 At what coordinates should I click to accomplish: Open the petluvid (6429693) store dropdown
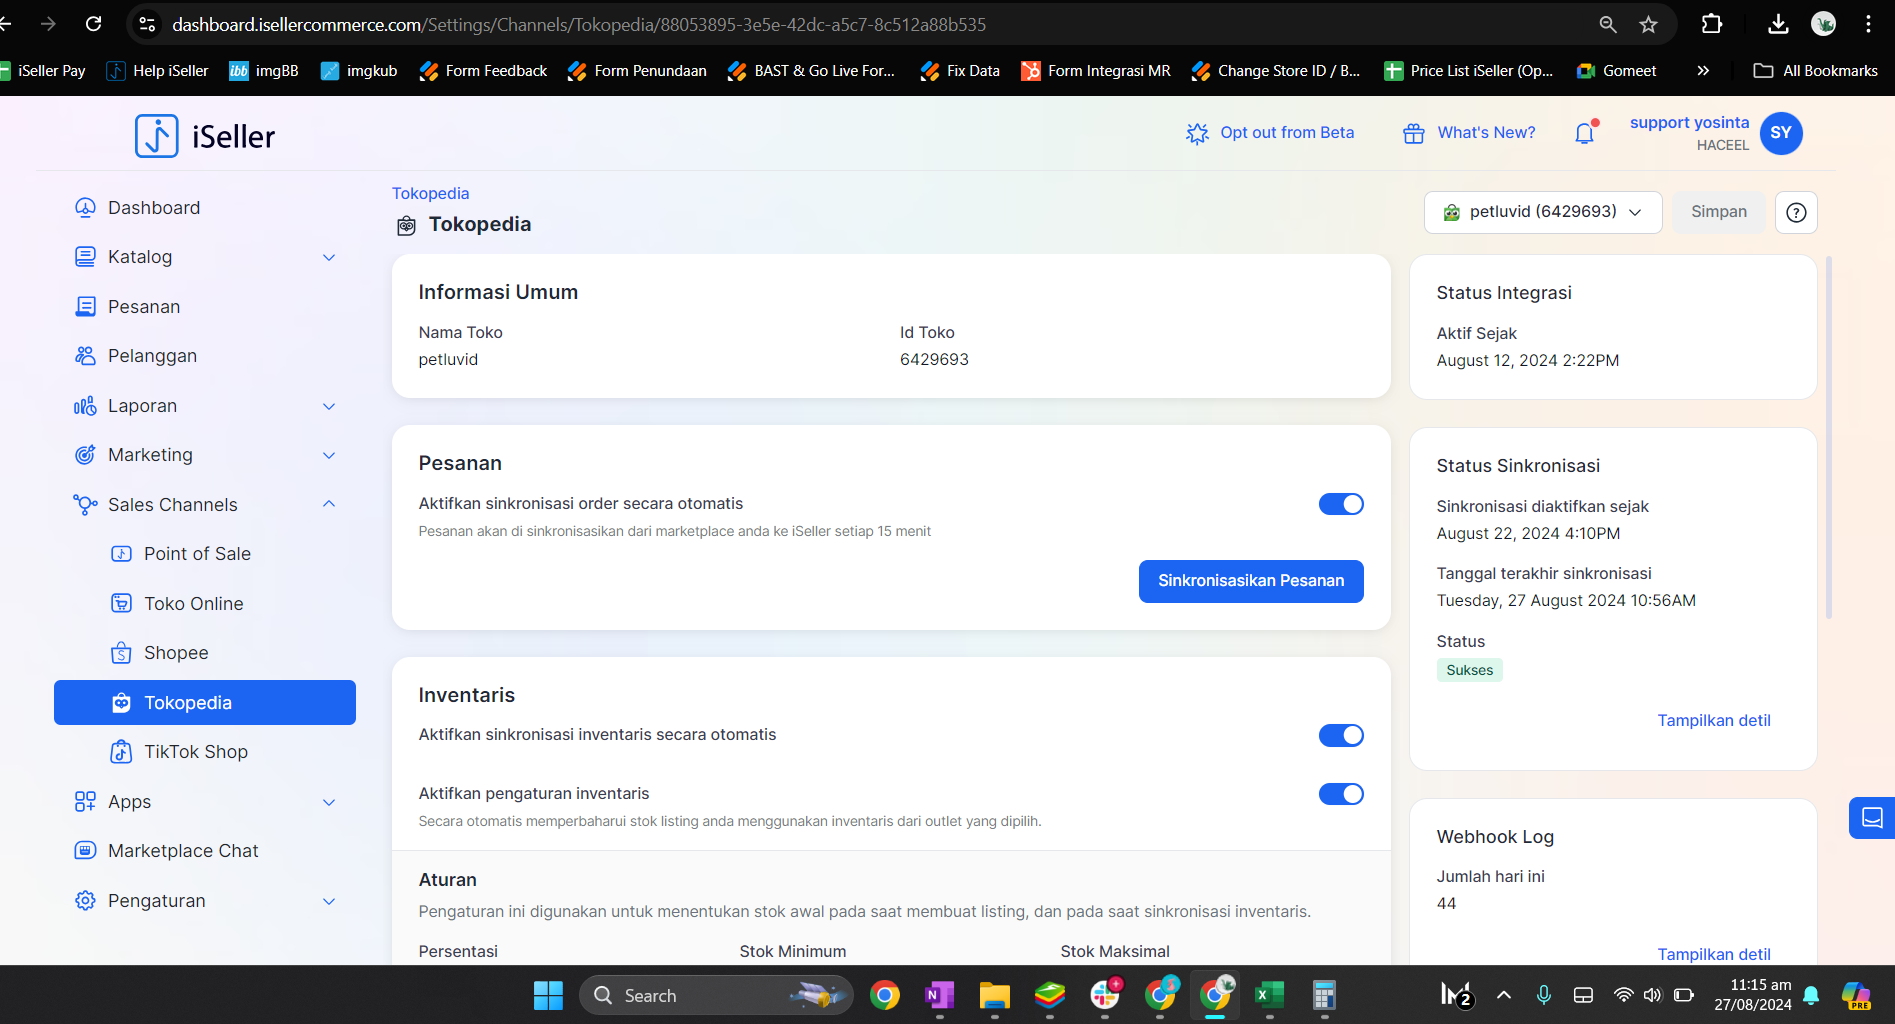[1543, 212]
